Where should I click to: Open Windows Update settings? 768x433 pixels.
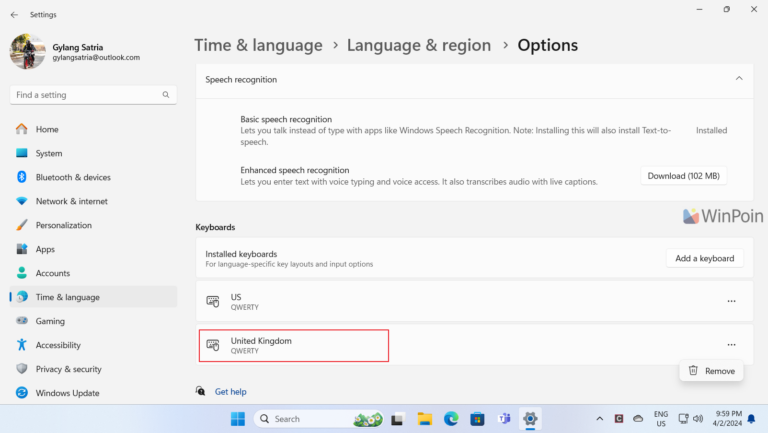[93, 393]
